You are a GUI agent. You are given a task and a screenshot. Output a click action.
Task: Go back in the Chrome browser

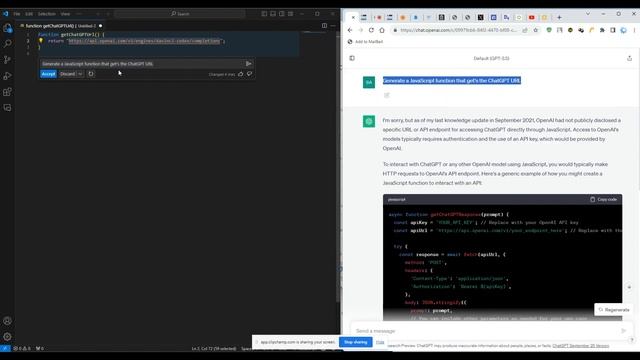tap(350, 30)
